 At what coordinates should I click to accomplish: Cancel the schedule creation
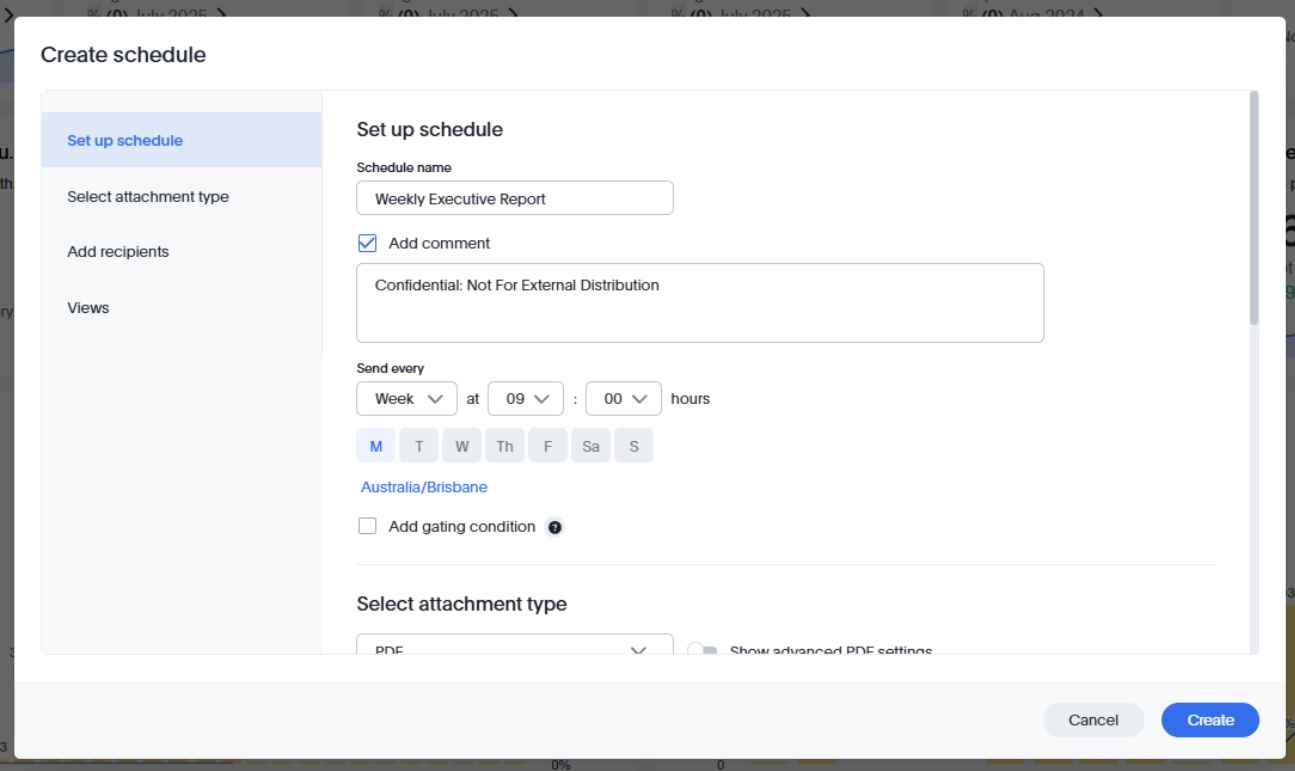click(x=1093, y=720)
